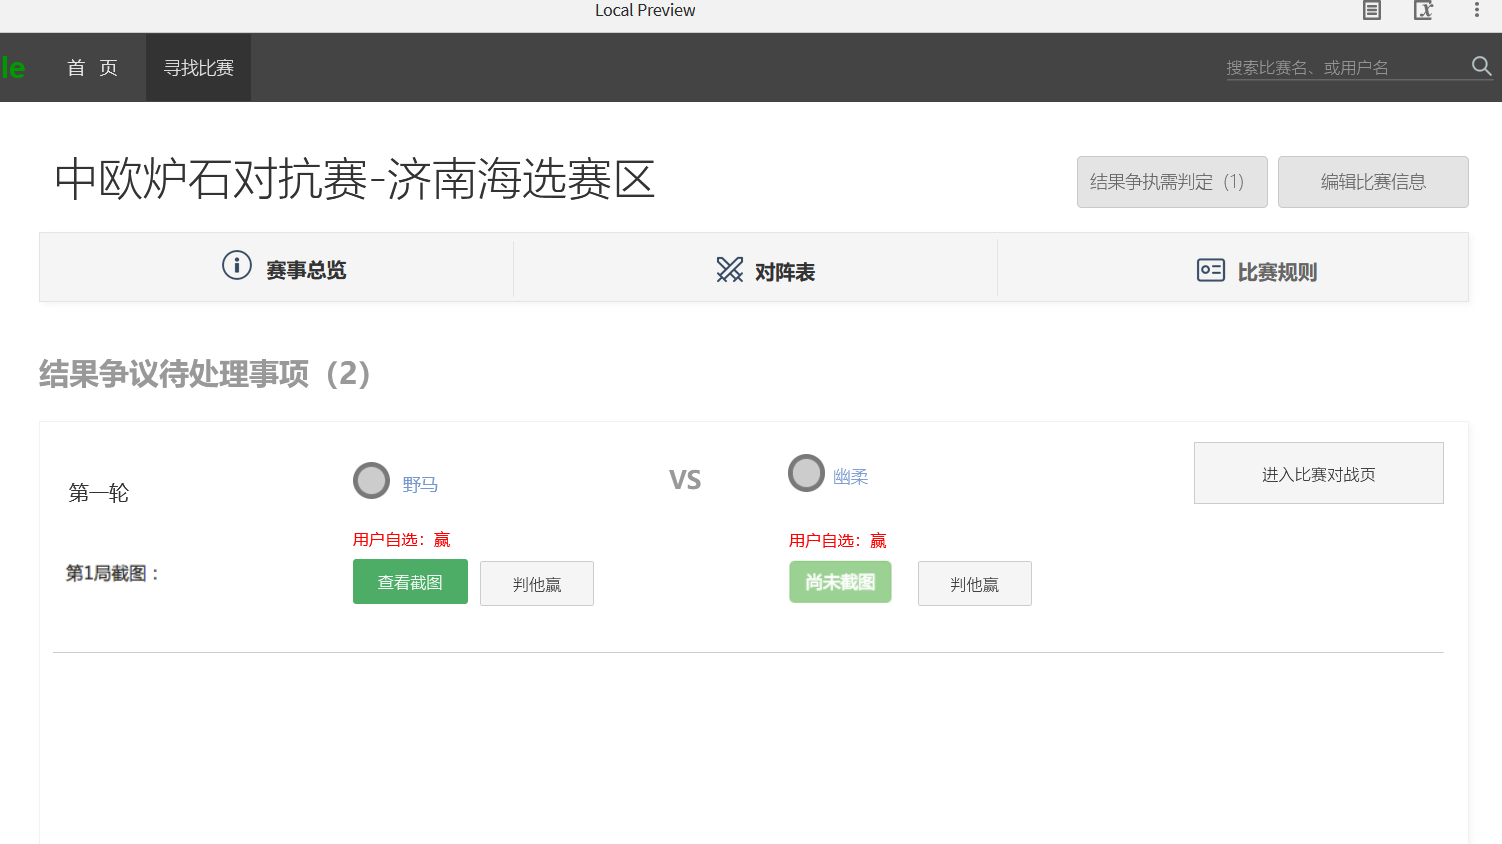Click 判他赢 under 野马

[537, 583]
